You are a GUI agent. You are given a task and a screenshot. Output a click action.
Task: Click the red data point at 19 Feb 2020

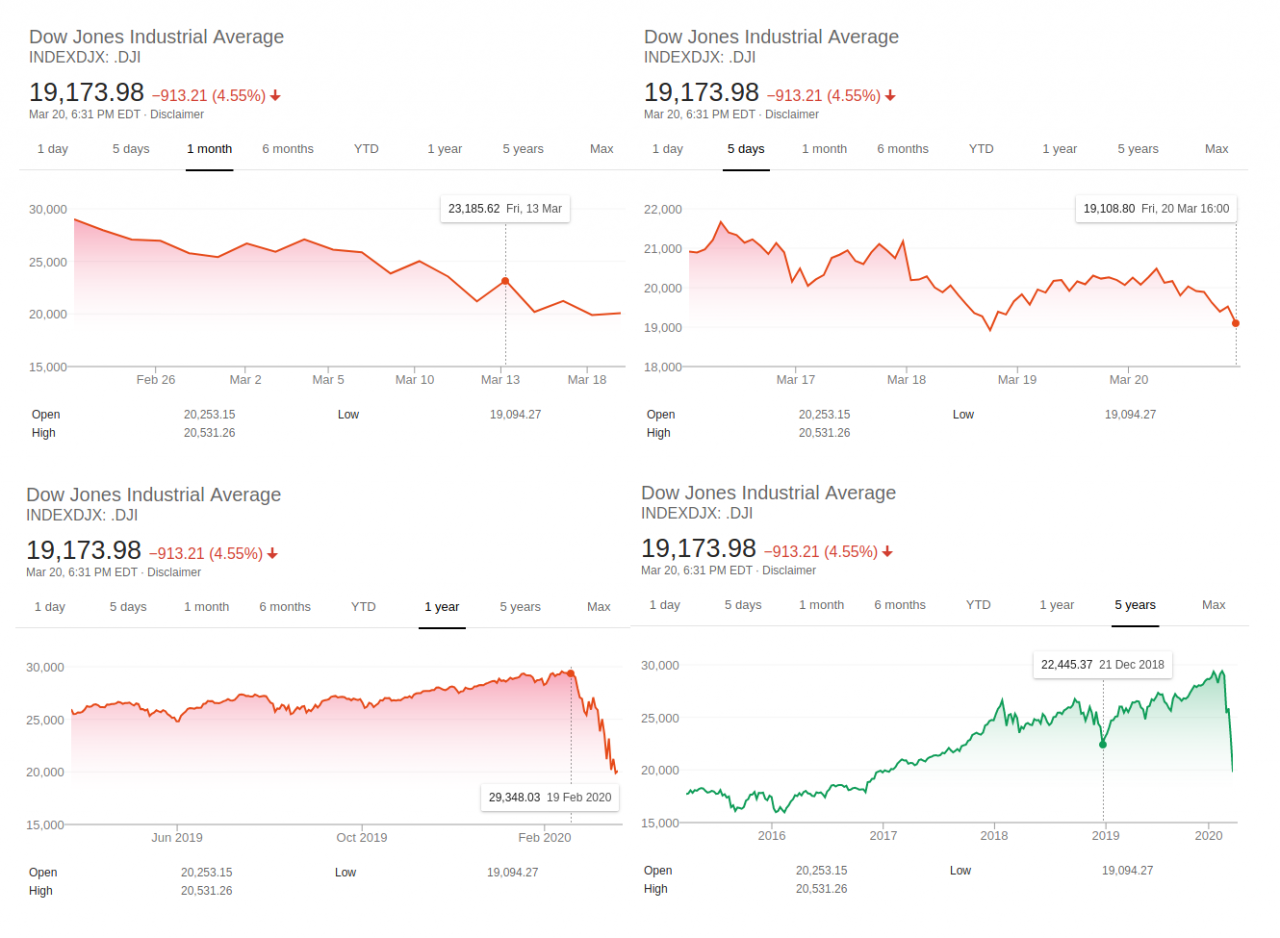tap(571, 673)
